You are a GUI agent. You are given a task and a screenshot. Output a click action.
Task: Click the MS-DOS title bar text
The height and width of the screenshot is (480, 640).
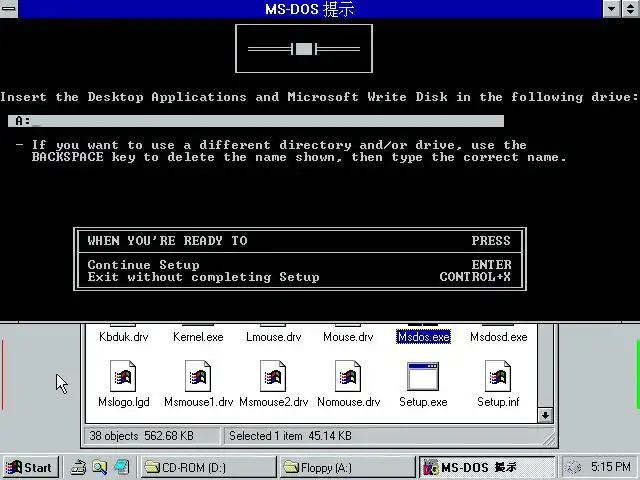click(309, 9)
